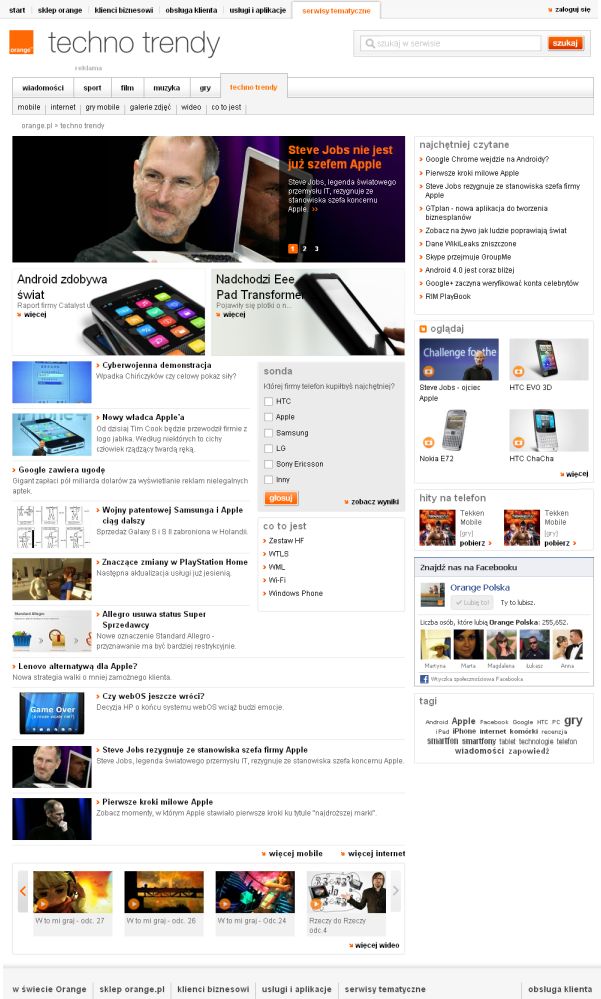Submit poll with 'głosuj' button
This screenshot has height=999, width=601.
[x=280, y=498]
